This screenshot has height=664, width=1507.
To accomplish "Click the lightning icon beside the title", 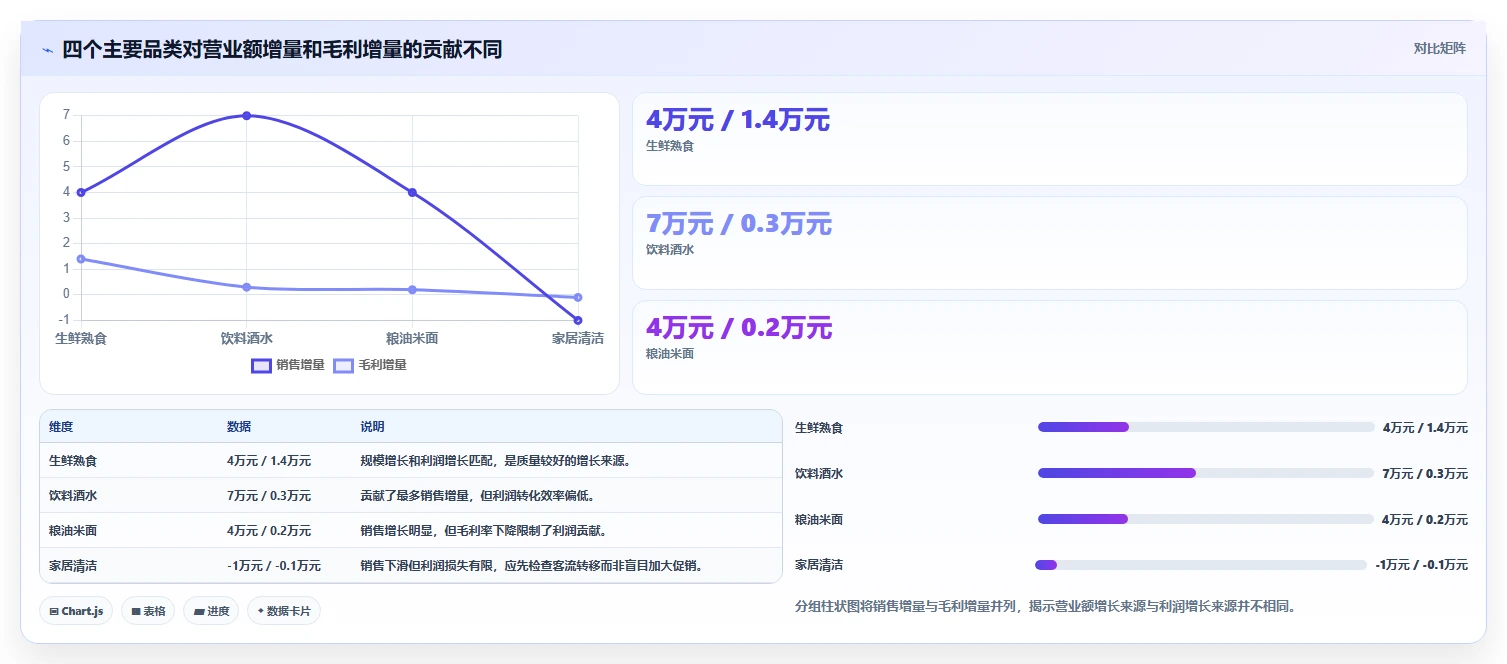I will pos(48,50).
